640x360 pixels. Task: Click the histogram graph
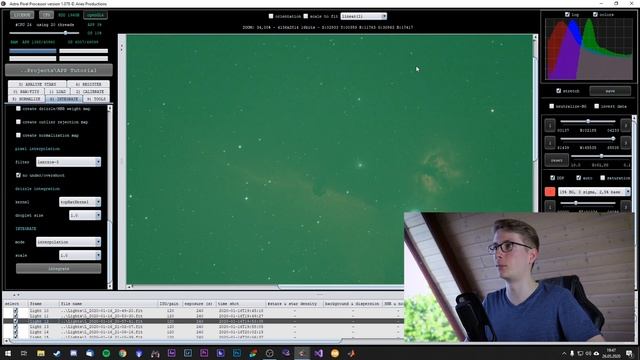pyautogui.click(x=589, y=49)
